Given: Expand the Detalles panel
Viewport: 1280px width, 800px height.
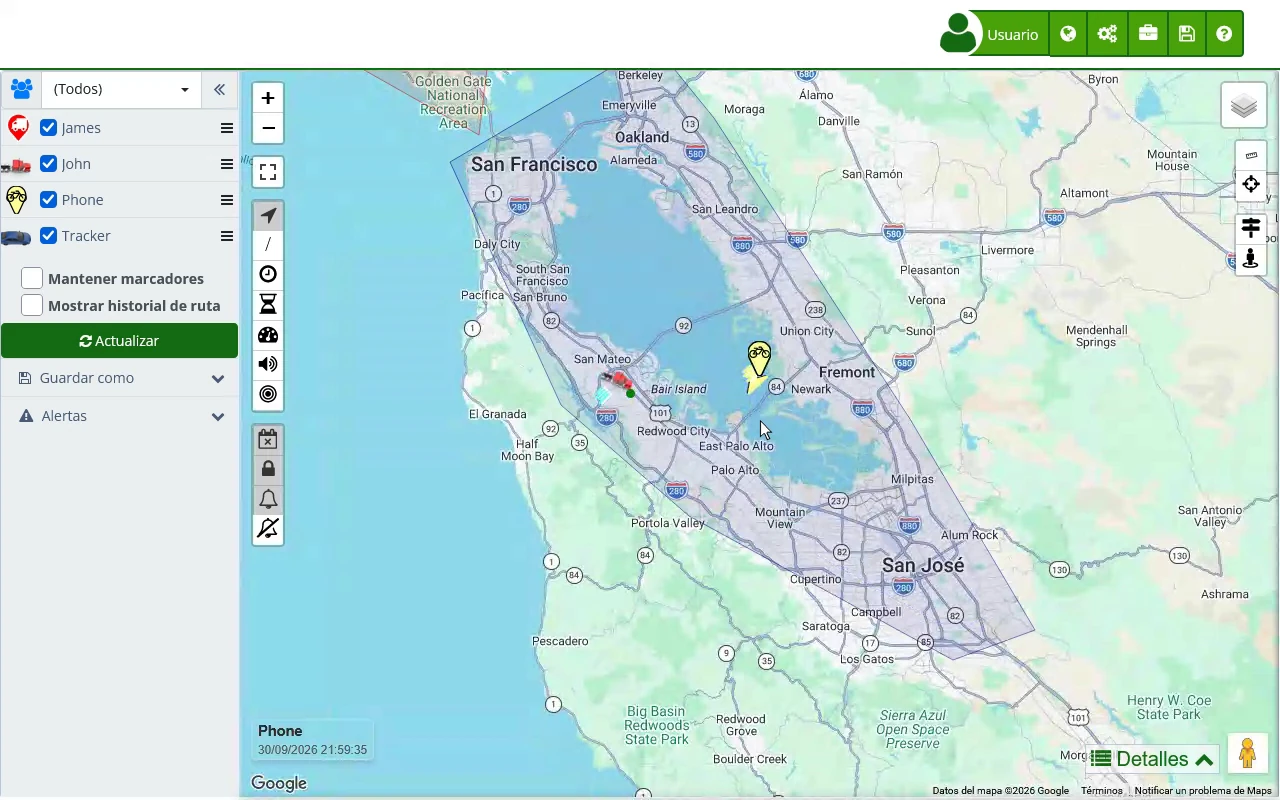Looking at the screenshot, I should (x=1152, y=759).
